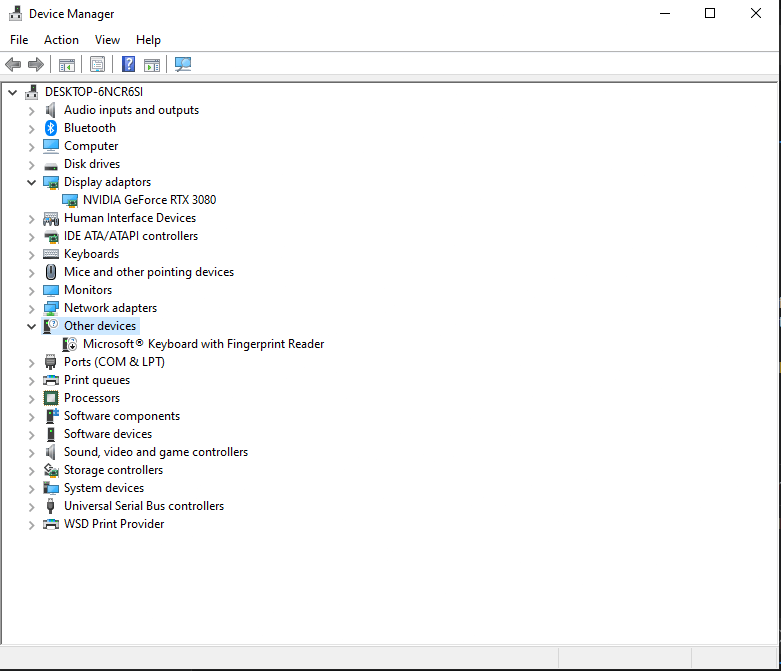Click the Human Interface Devices icon
The height and width of the screenshot is (671, 781).
51,219
